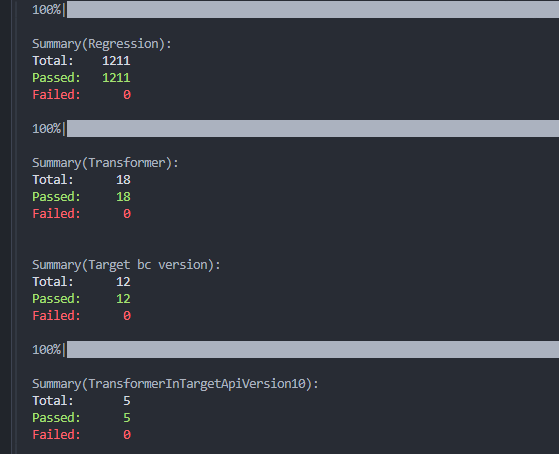Click the last red Failed 0 value
This screenshot has width=559, height=454.
(127, 435)
